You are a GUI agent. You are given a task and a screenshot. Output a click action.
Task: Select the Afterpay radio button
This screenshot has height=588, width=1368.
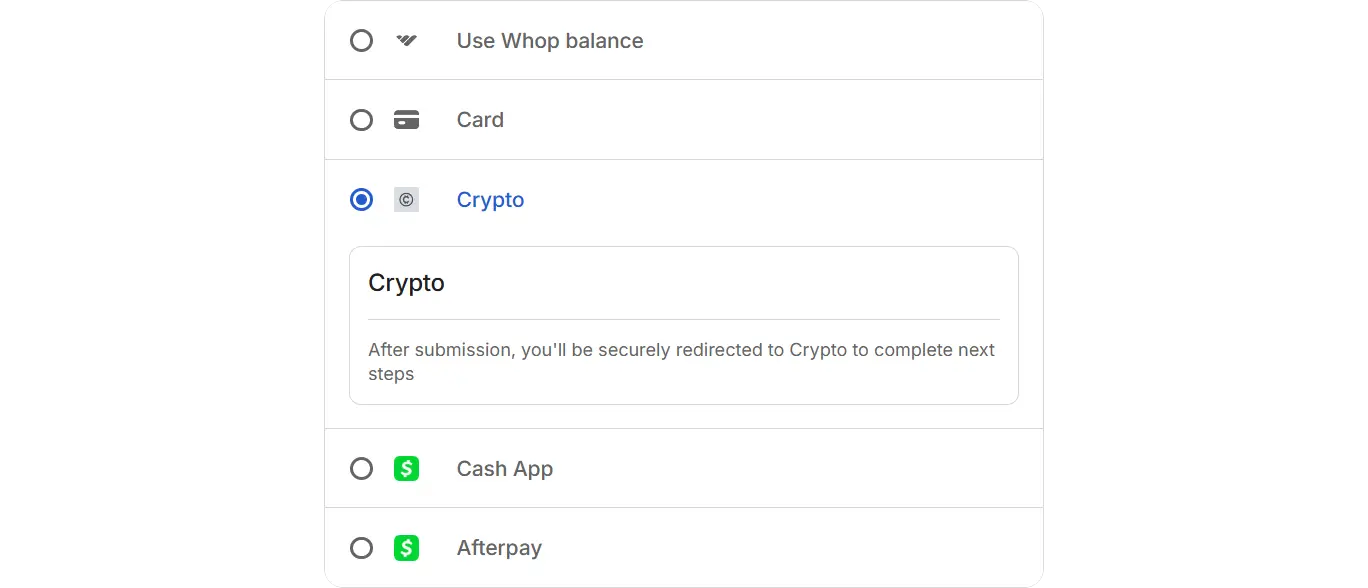click(x=361, y=547)
